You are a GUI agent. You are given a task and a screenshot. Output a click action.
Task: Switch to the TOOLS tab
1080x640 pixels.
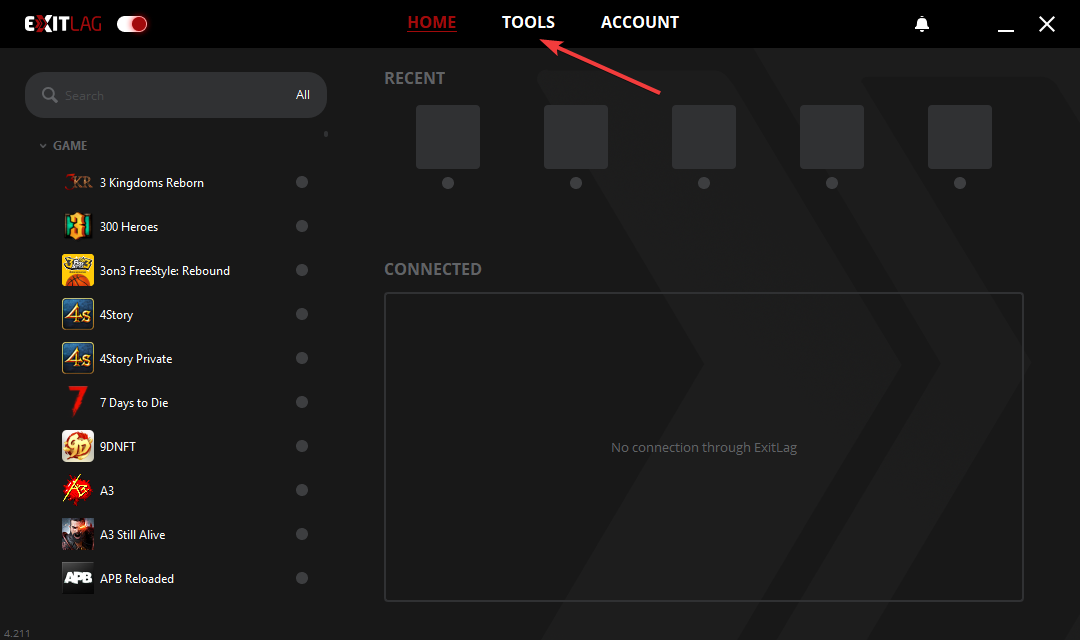coord(528,22)
